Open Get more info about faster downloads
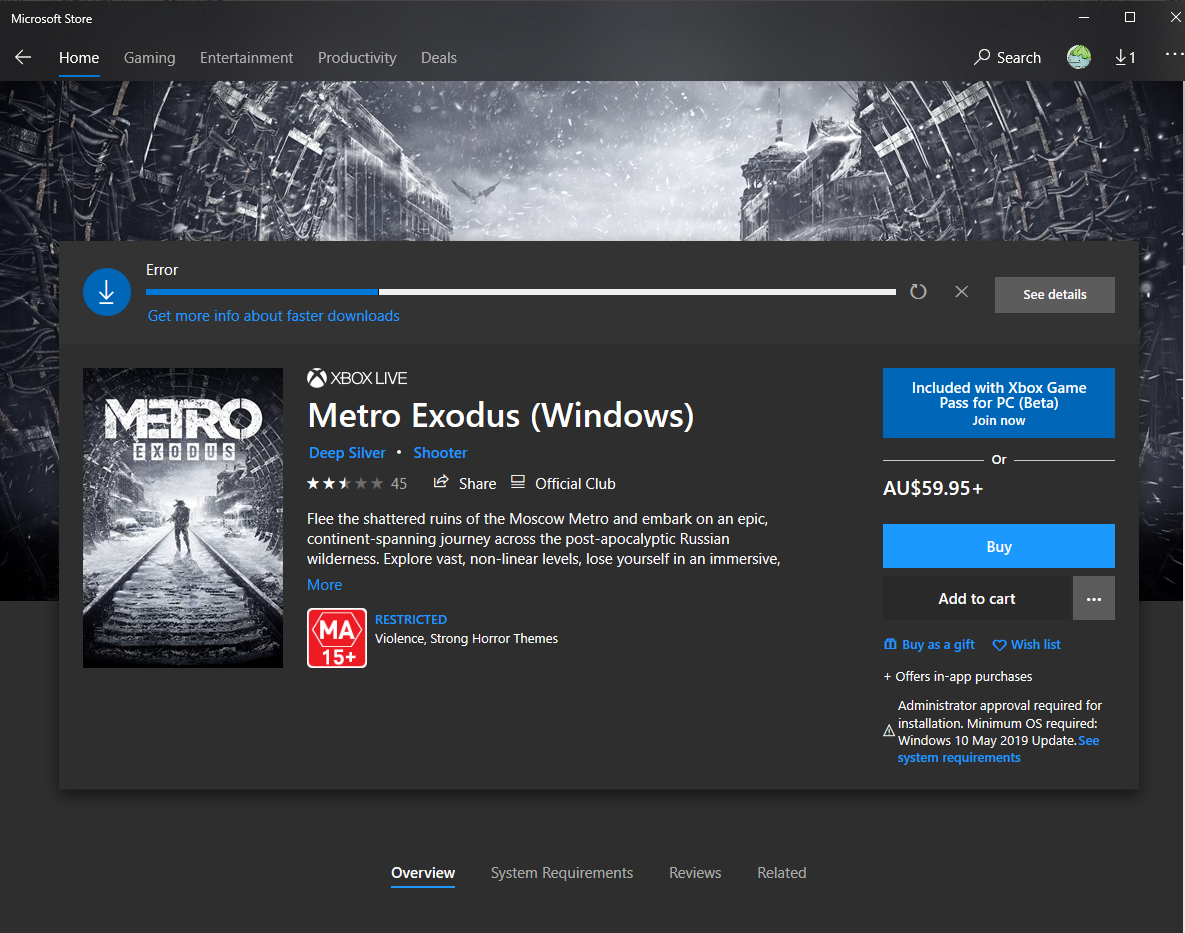This screenshot has width=1185, height=933. click(274, 316)
